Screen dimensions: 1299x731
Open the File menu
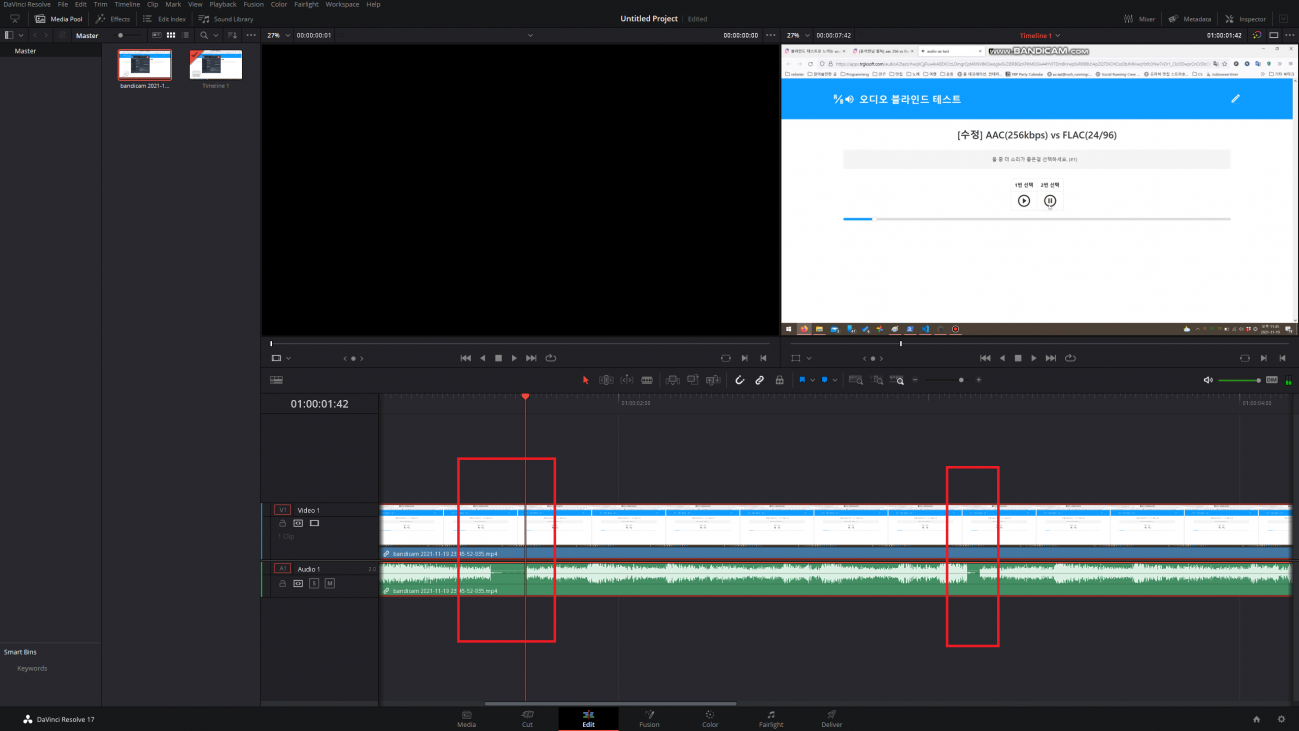click(63, 4)
